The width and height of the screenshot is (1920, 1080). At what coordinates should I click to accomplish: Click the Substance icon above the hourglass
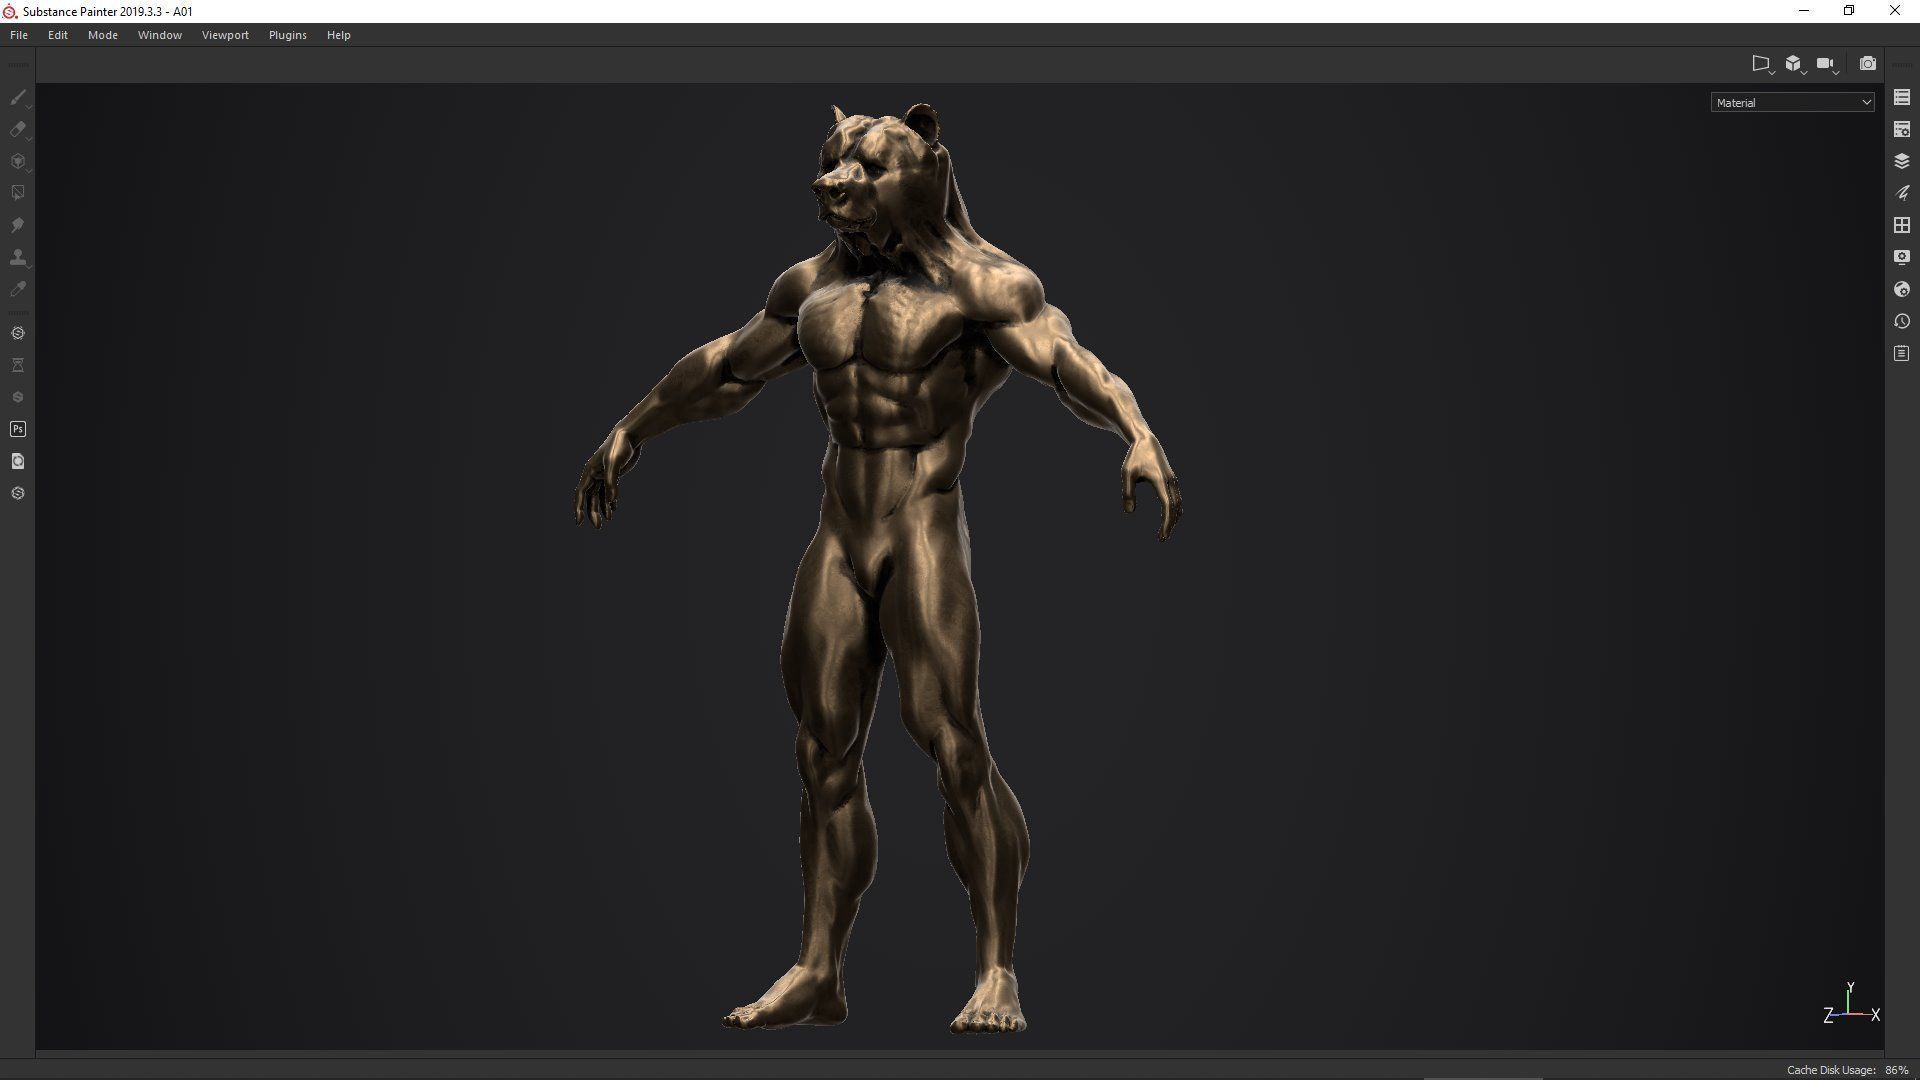coord(17,333)
